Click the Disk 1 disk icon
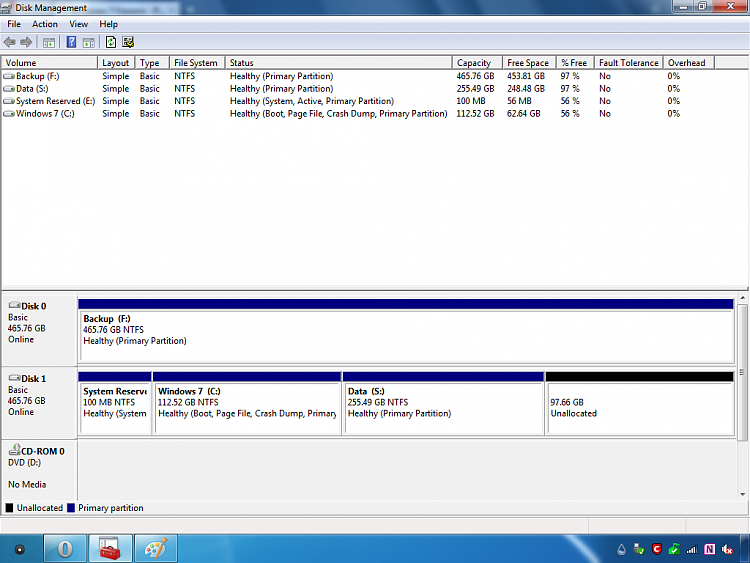This screenshot has height=563, width=750. click(x=14, y=378)
